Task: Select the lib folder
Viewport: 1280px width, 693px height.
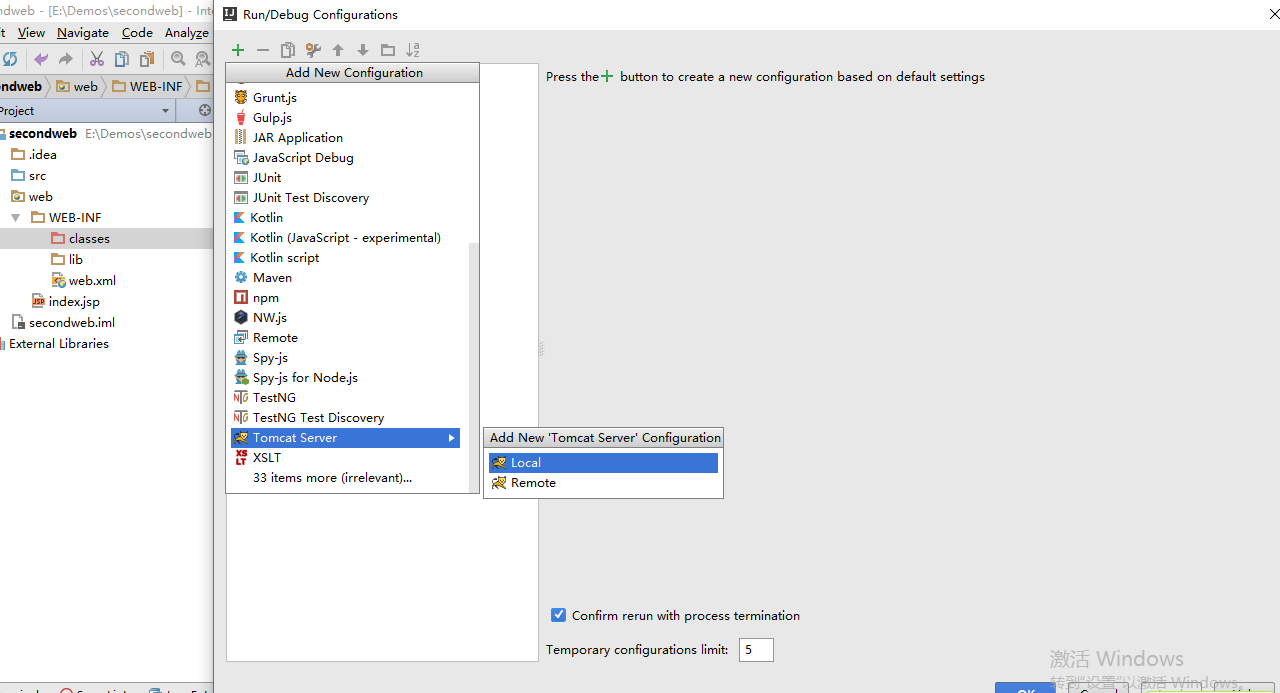Action: coord(67,259)
